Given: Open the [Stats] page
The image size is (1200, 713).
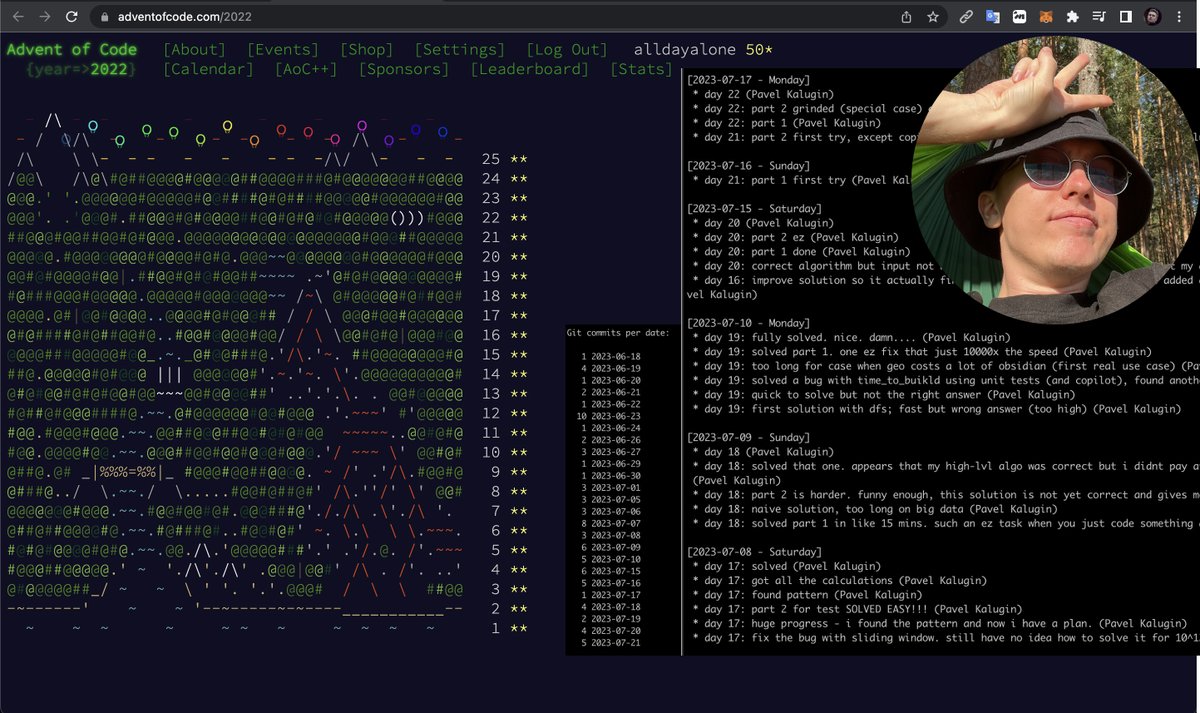Looking at the screenshot, I should pyautogui.click(x=641, y=69).
